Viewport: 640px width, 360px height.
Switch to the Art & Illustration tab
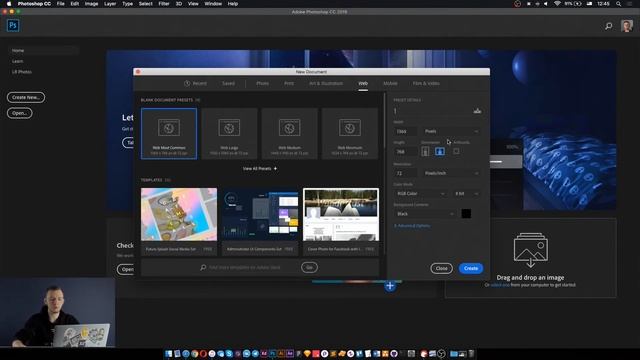[x=326, y=83]
